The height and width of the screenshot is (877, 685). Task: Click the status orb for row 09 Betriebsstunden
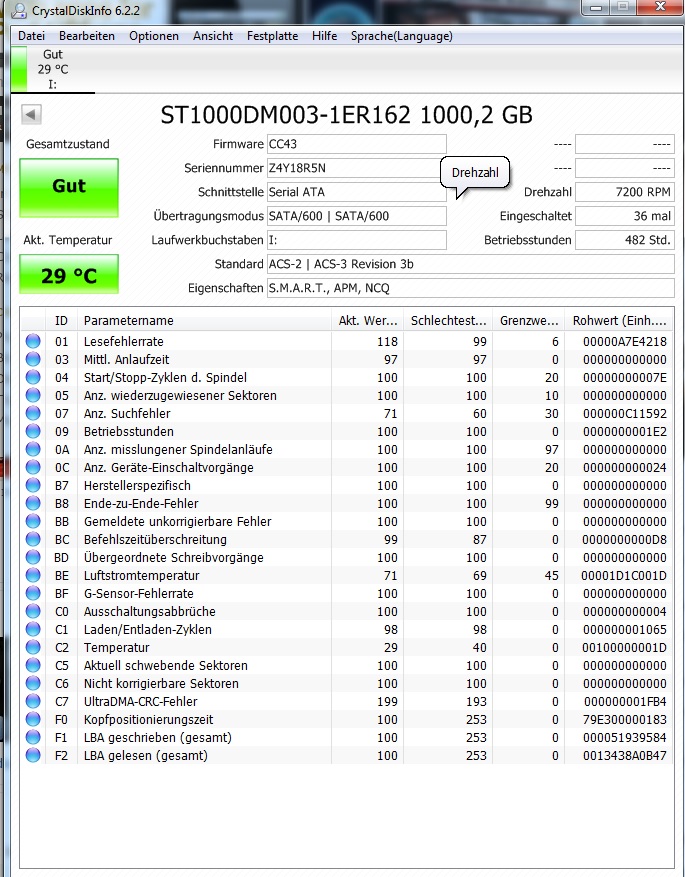[x=33, y=431]
